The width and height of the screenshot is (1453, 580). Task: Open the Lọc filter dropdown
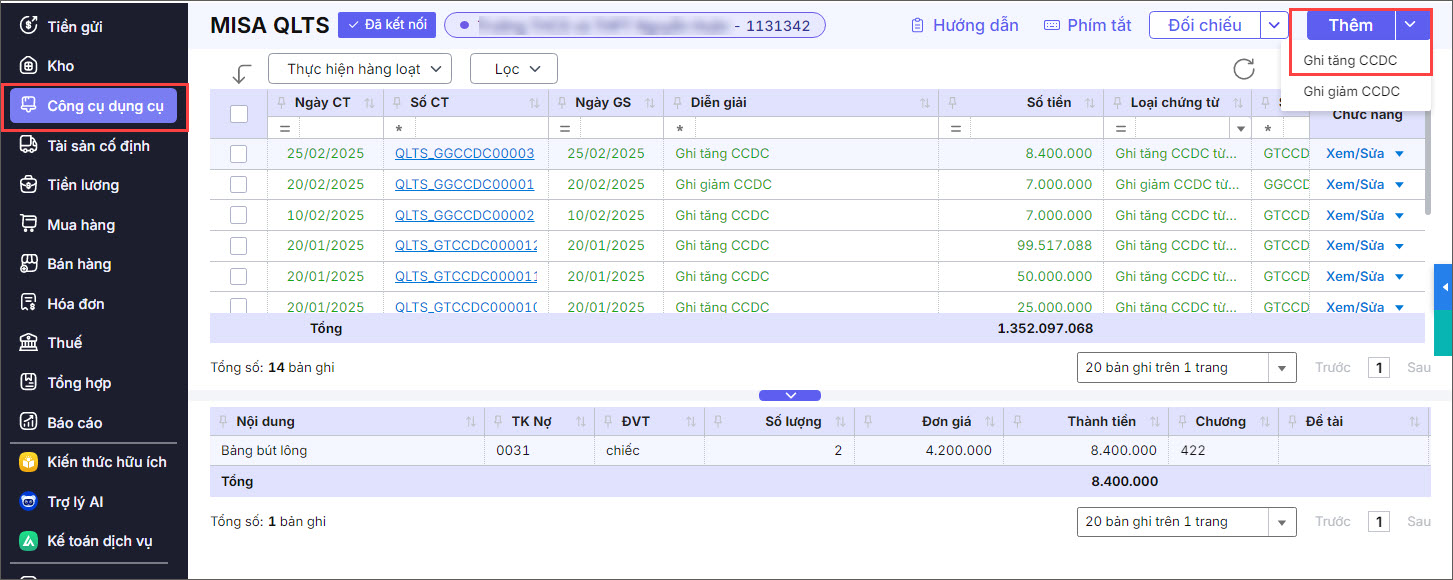click(513, 69)
